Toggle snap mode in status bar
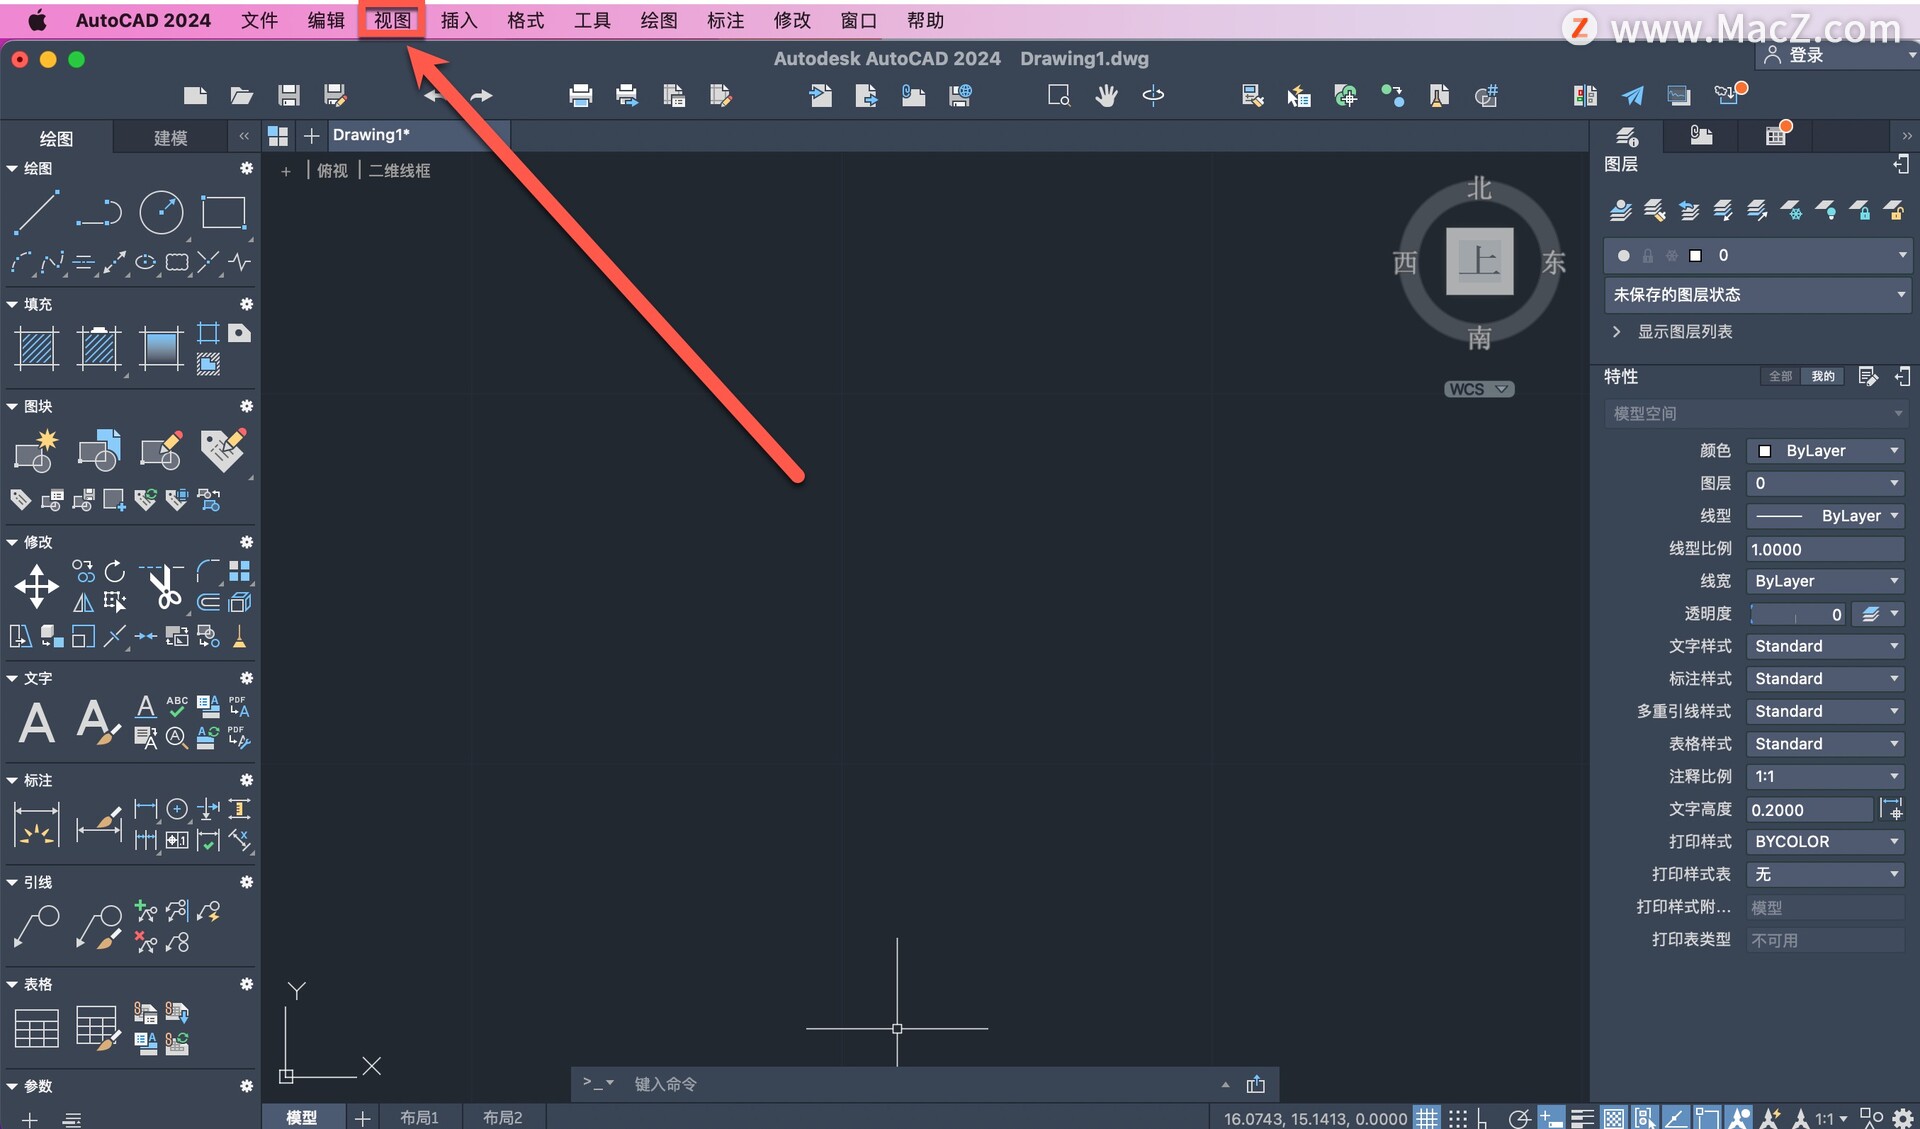Image resolution: width=1920 pixels, height=1129 pixels. (1457, 1118)
